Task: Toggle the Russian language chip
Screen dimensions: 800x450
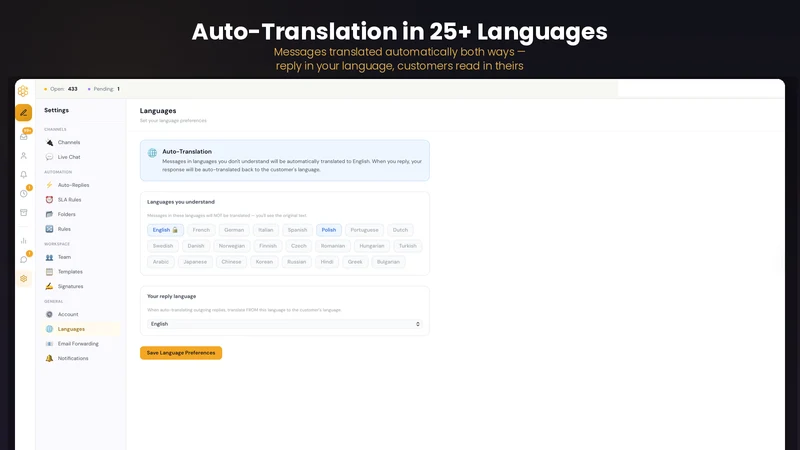Action: [x=296, y=262]
